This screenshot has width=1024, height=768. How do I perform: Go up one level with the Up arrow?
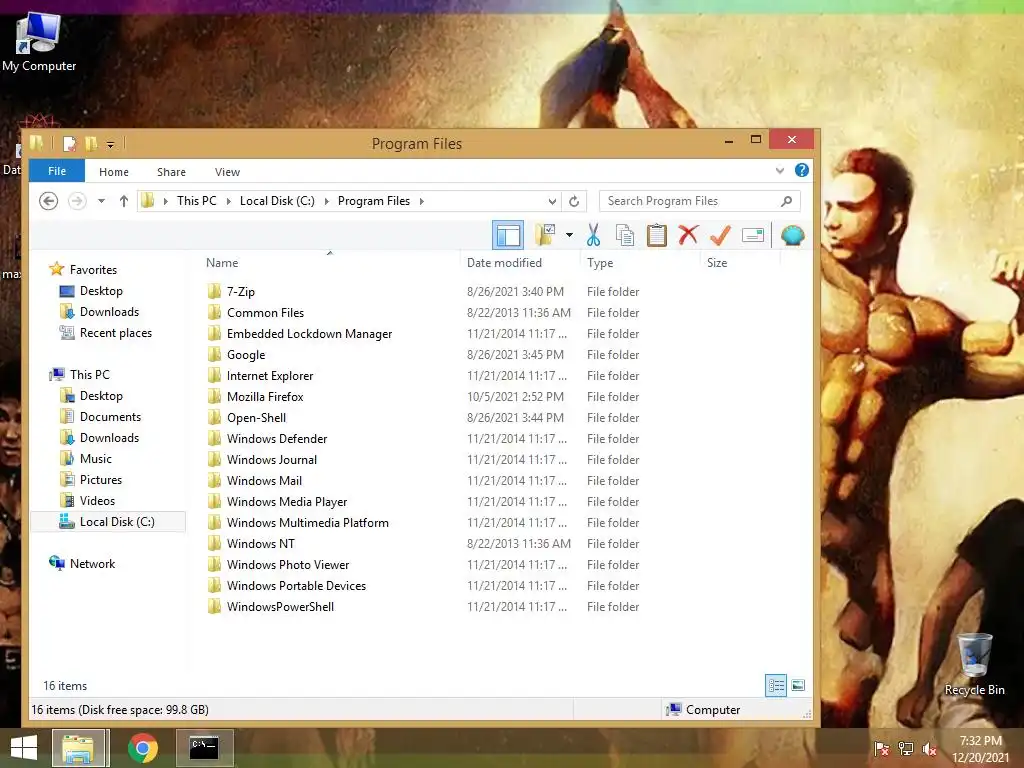click(123, 201)
